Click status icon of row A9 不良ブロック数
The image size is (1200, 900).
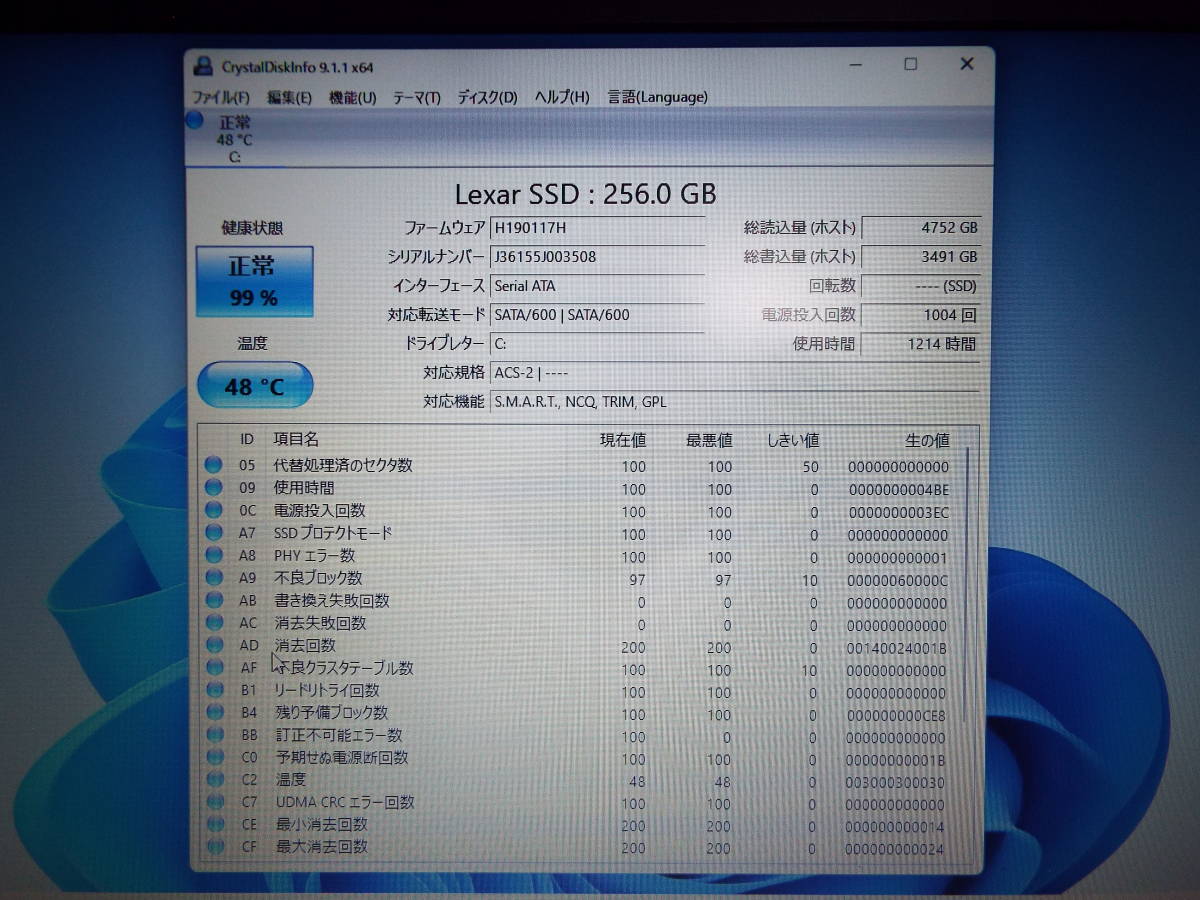(x=213, y=578)
